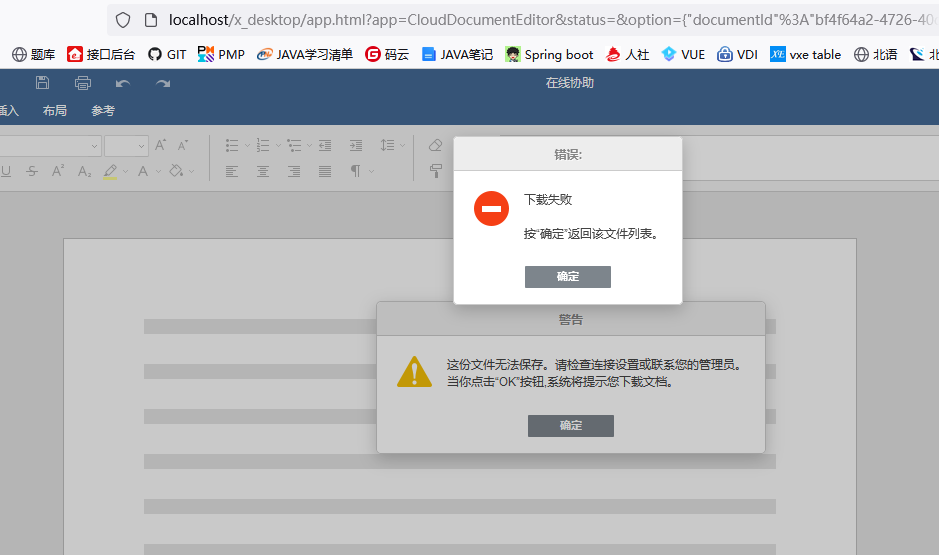939x555 pixels.
Task: Open the JAVA笔记 bookmark
Action: [x=457, y=54]
